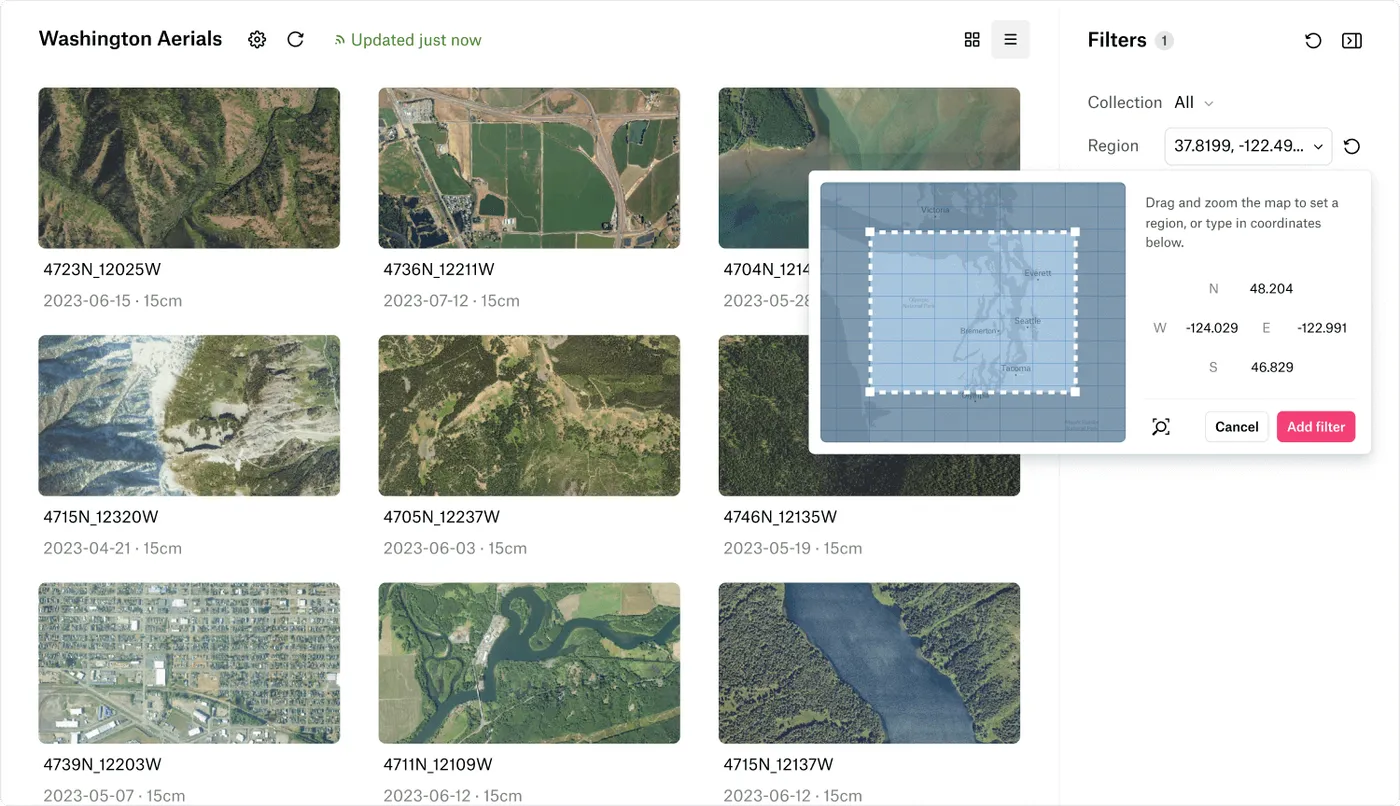
Task: Open the Collection dropdown set to All
Action: [x=1194, y=102]
